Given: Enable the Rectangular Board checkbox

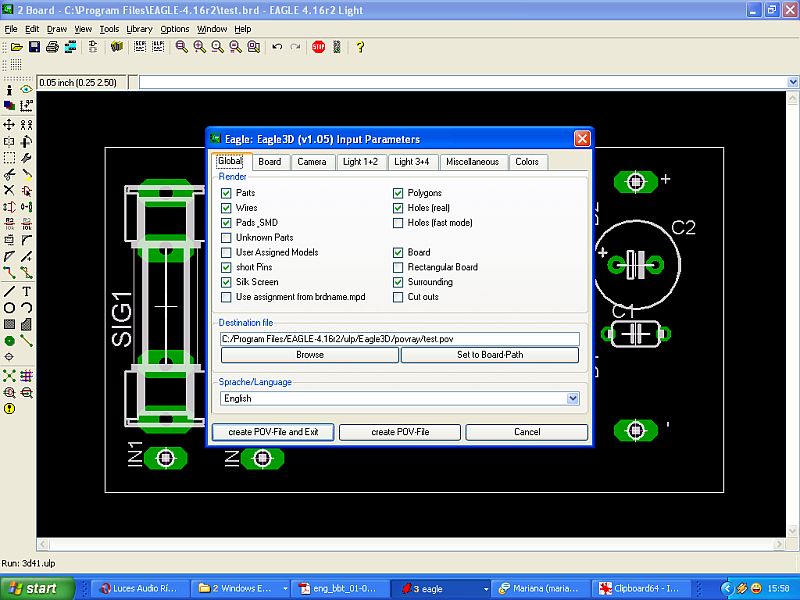Looking at the screenshot, I should (398, 267).
